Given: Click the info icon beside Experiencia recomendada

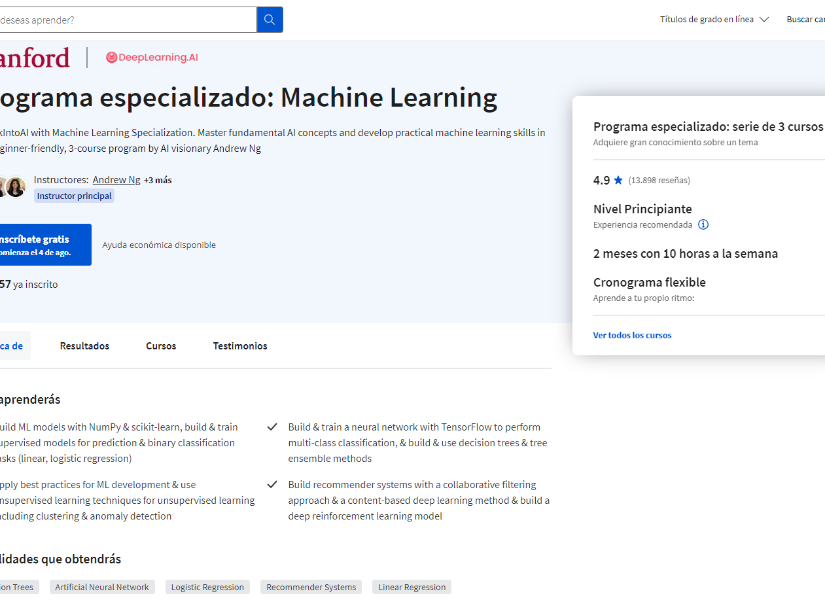Looking at the screenshot, I should click(703, 225).
